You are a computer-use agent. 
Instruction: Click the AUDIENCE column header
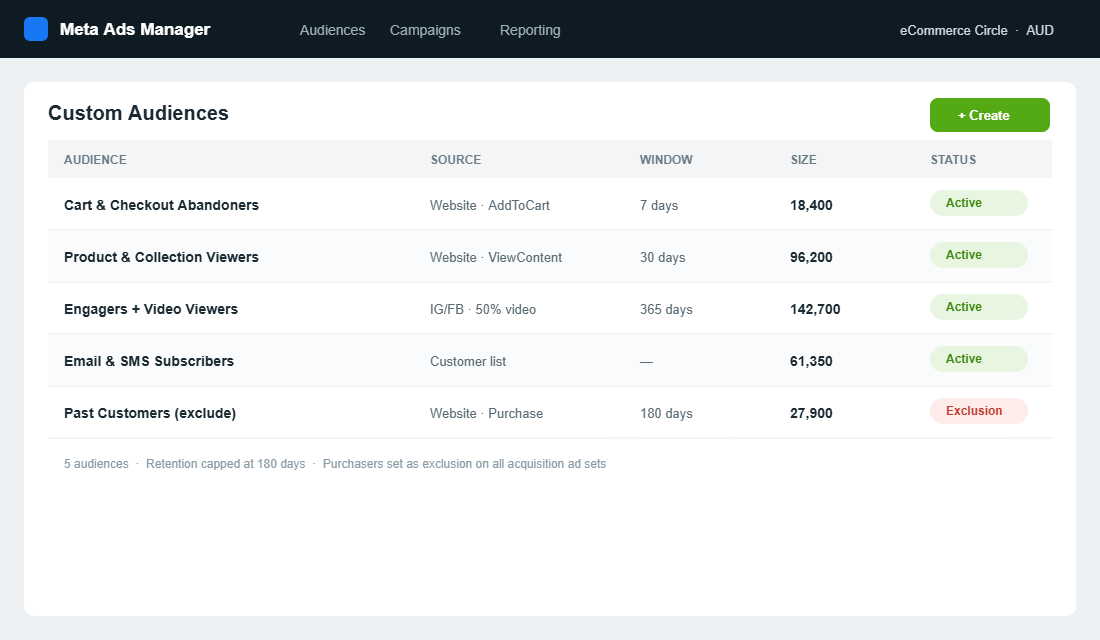[x=95, y=159]
